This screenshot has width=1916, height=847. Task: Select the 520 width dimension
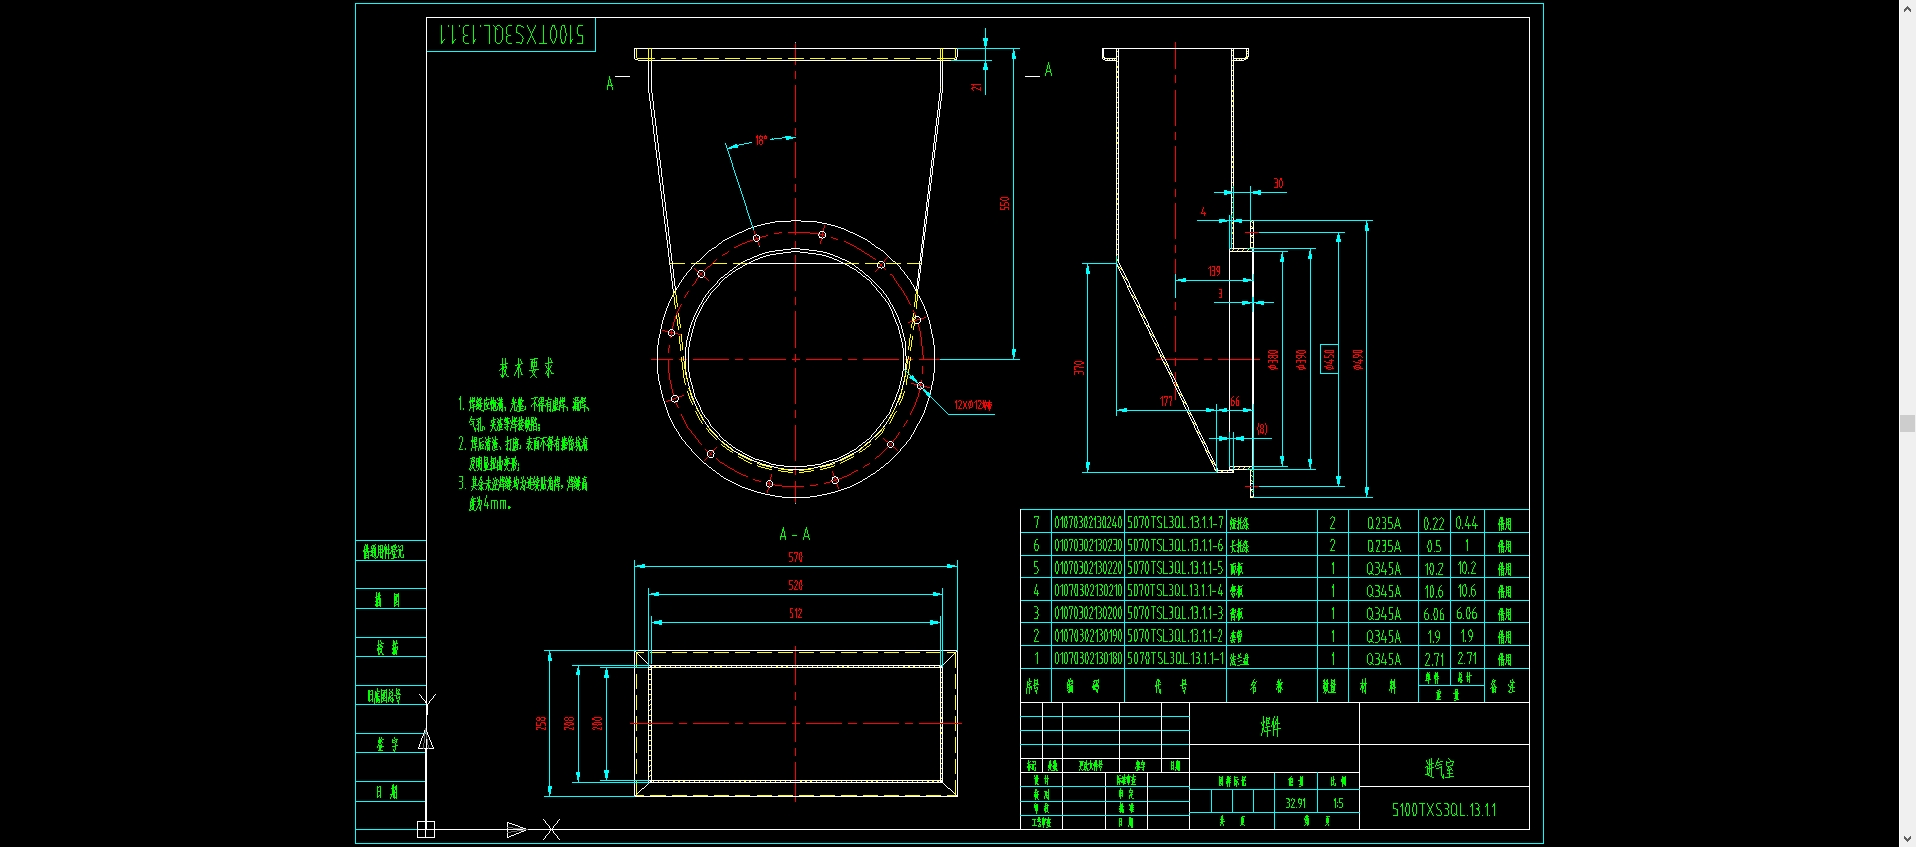(x=796, y=585)
